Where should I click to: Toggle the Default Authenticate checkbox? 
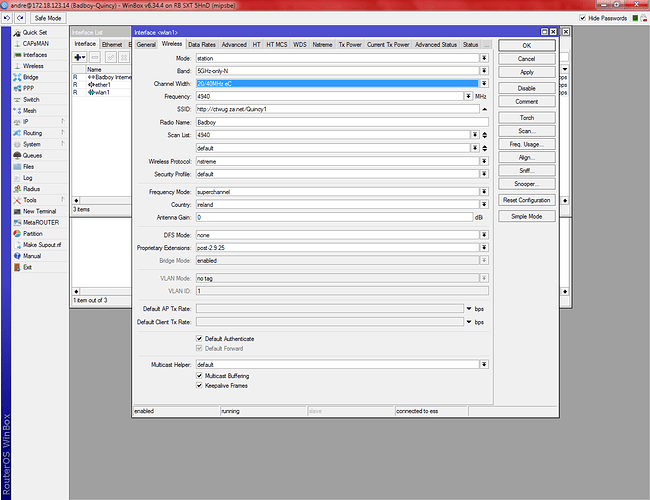click(199, 338)
